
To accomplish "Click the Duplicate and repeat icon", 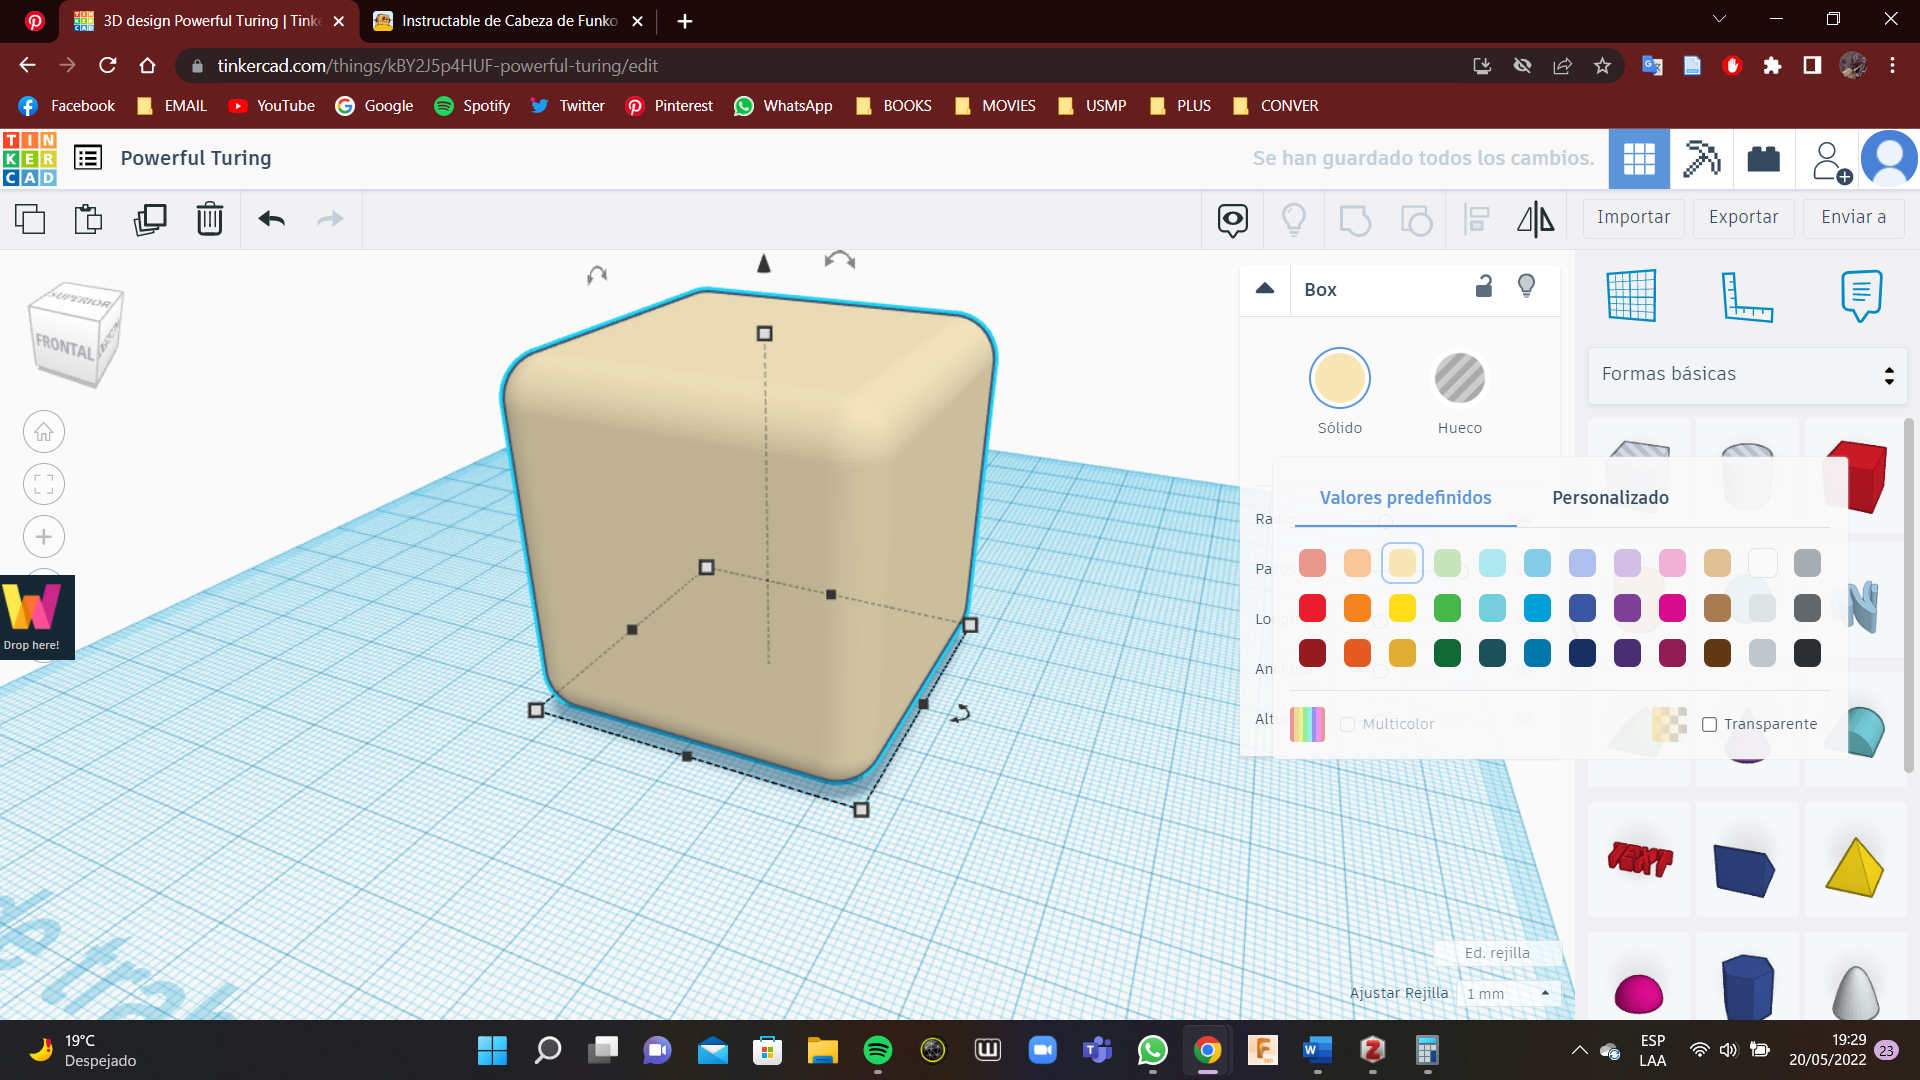I will click(150, 219).
